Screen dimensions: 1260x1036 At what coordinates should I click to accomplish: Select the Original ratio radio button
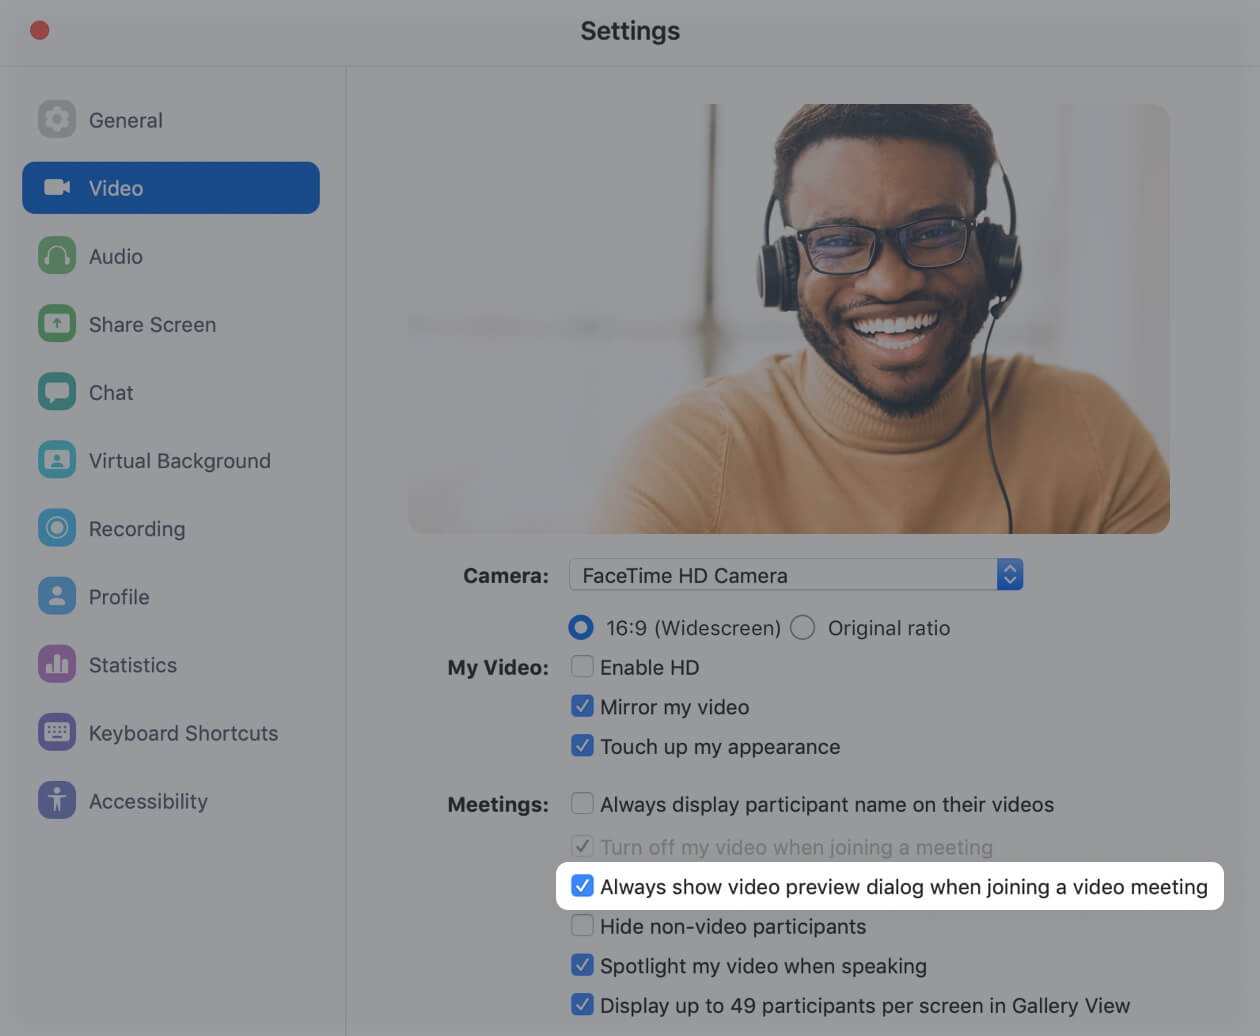pos(802,627)
